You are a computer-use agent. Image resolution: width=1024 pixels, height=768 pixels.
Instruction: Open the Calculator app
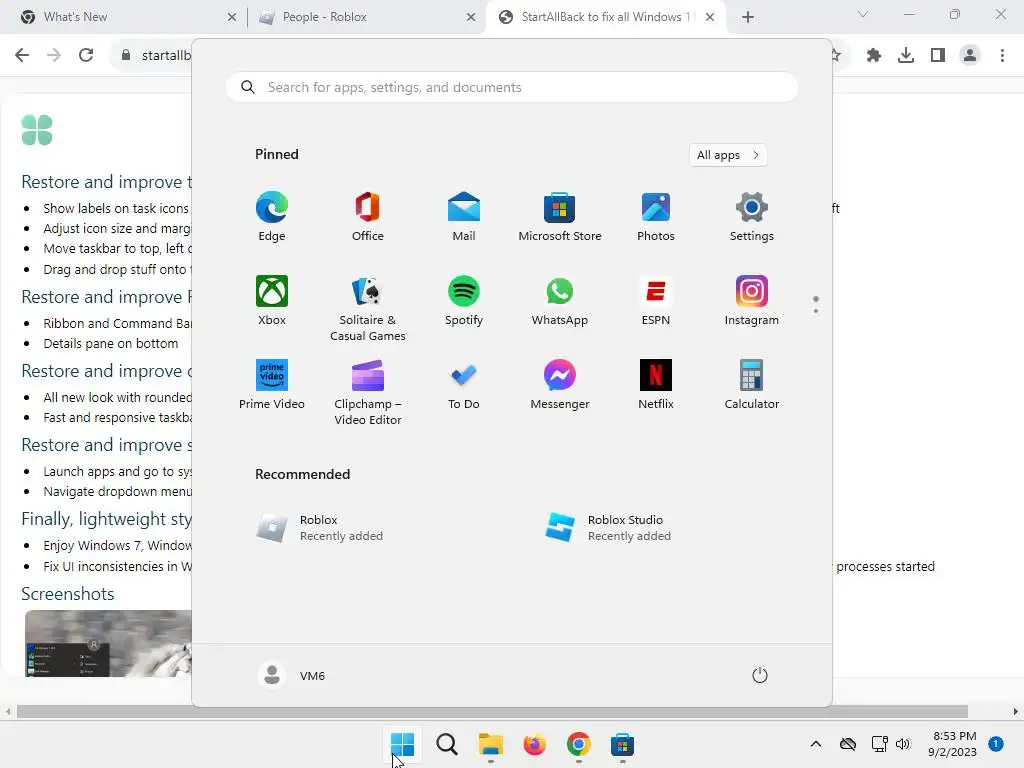[x=752, y=385]
